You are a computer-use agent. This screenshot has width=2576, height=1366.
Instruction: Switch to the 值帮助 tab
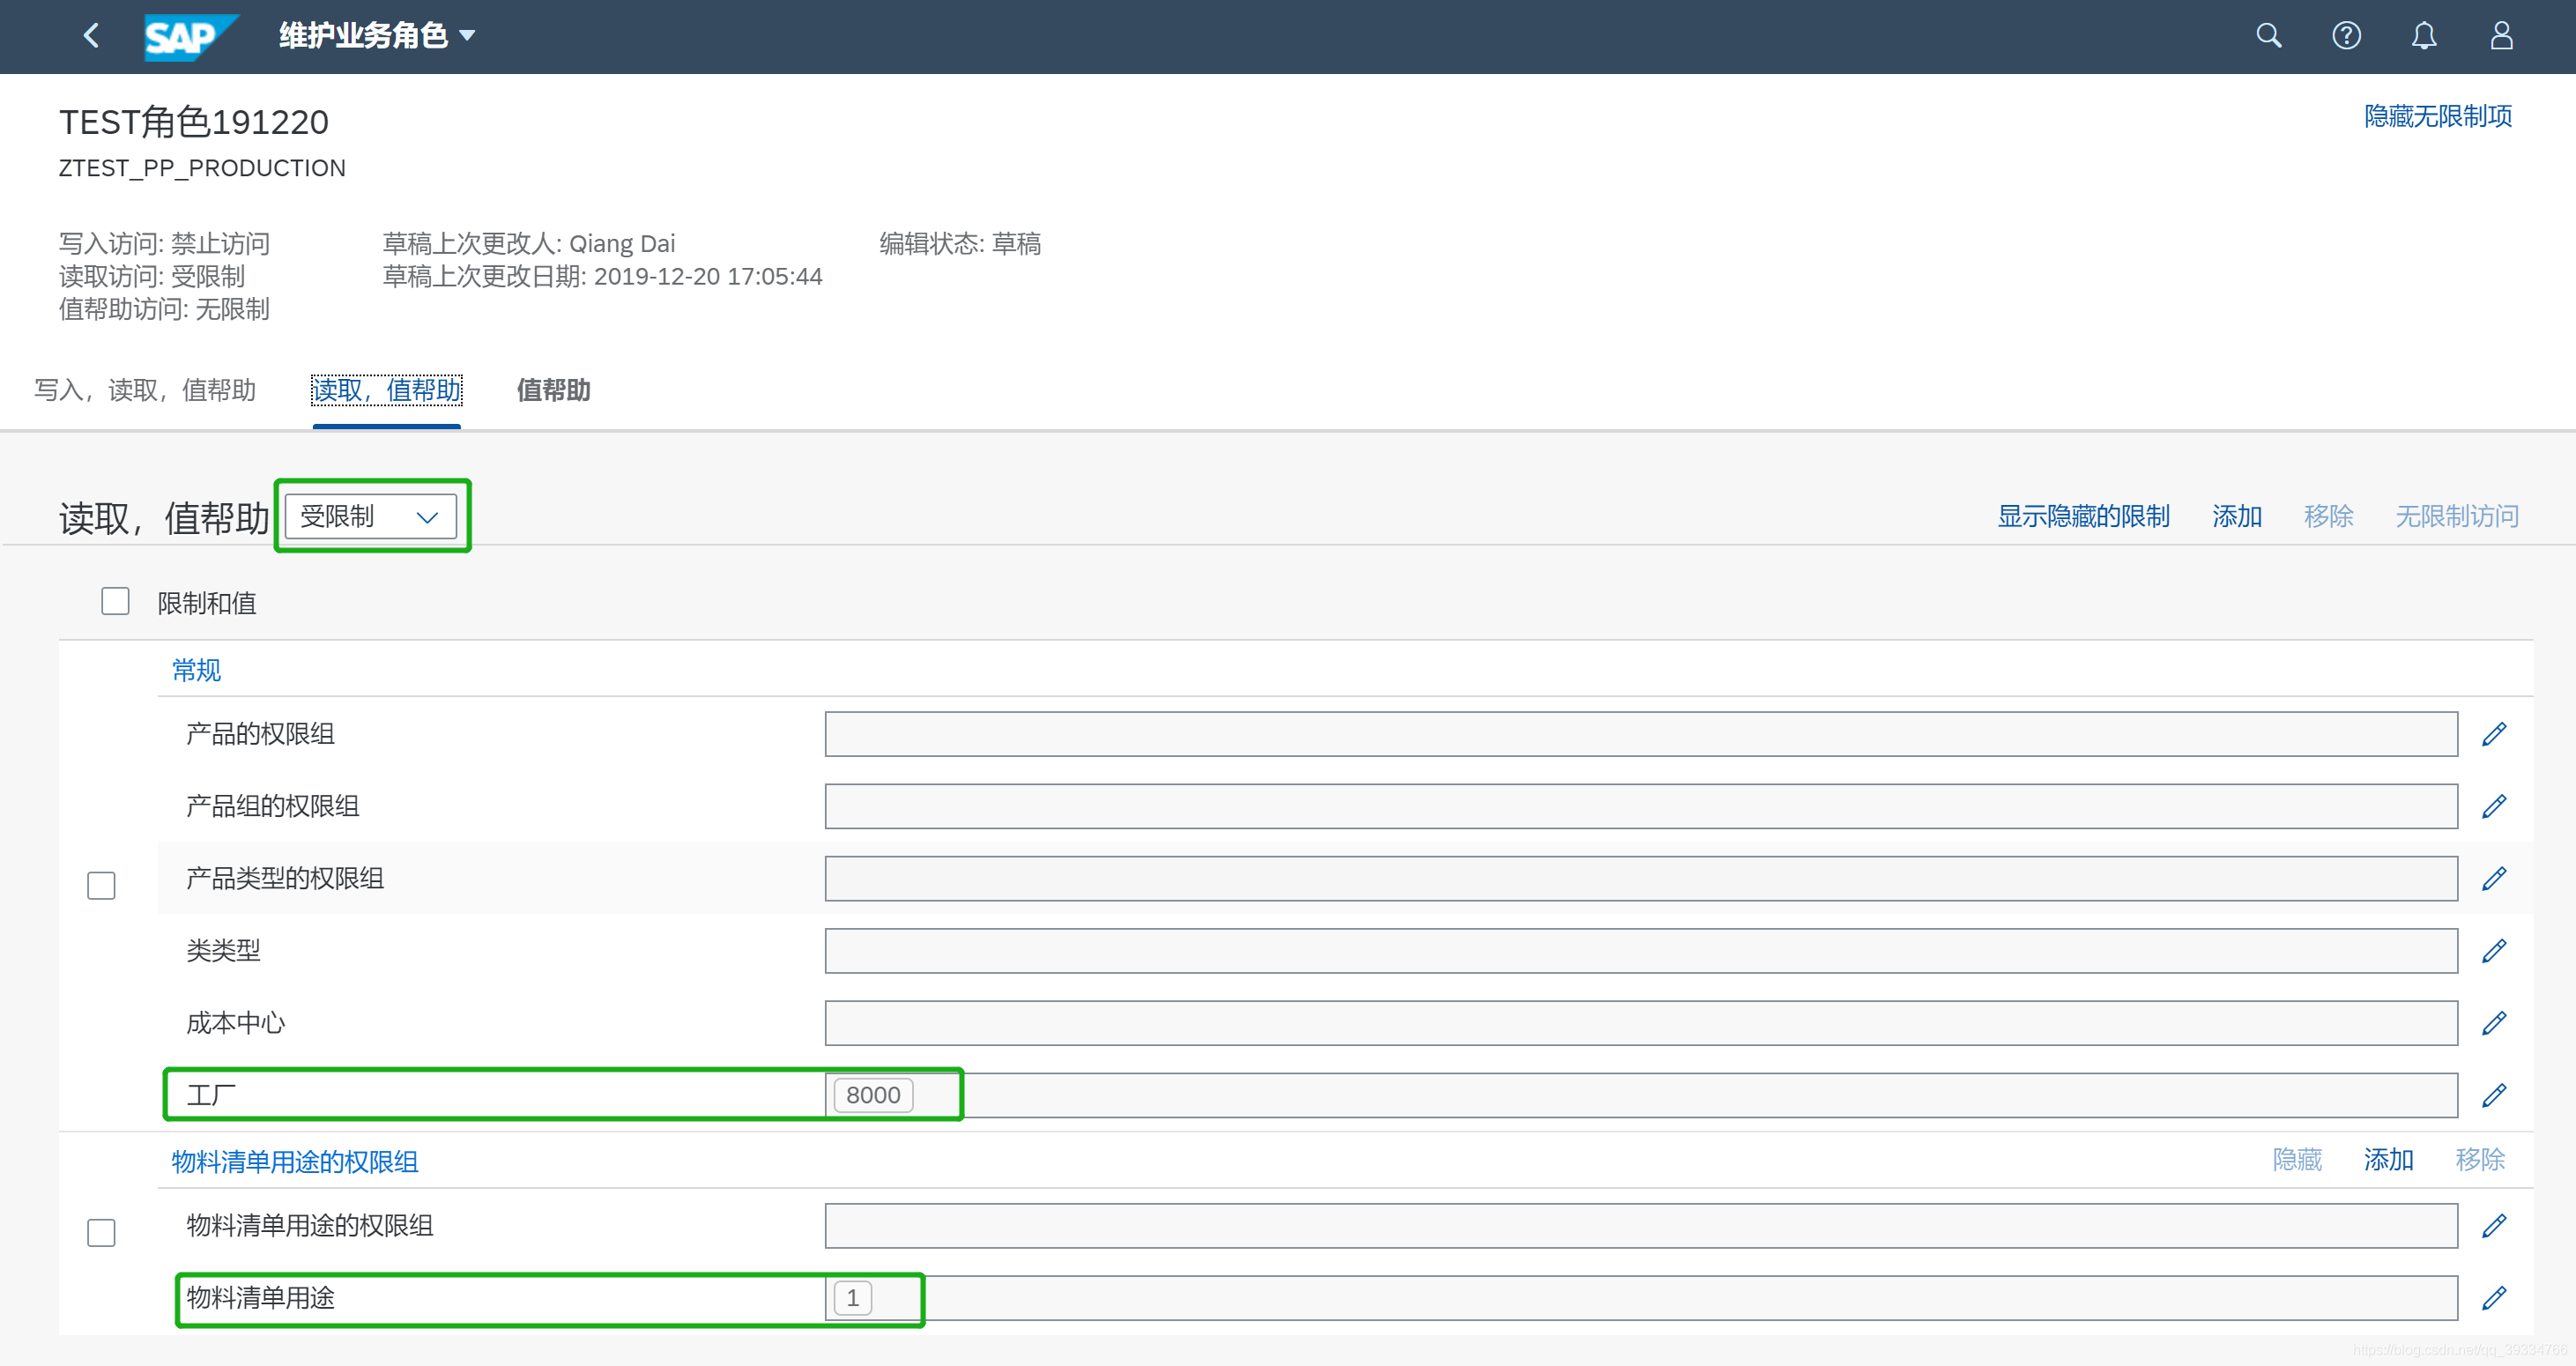pyautogui.click(x=553, y=390)
